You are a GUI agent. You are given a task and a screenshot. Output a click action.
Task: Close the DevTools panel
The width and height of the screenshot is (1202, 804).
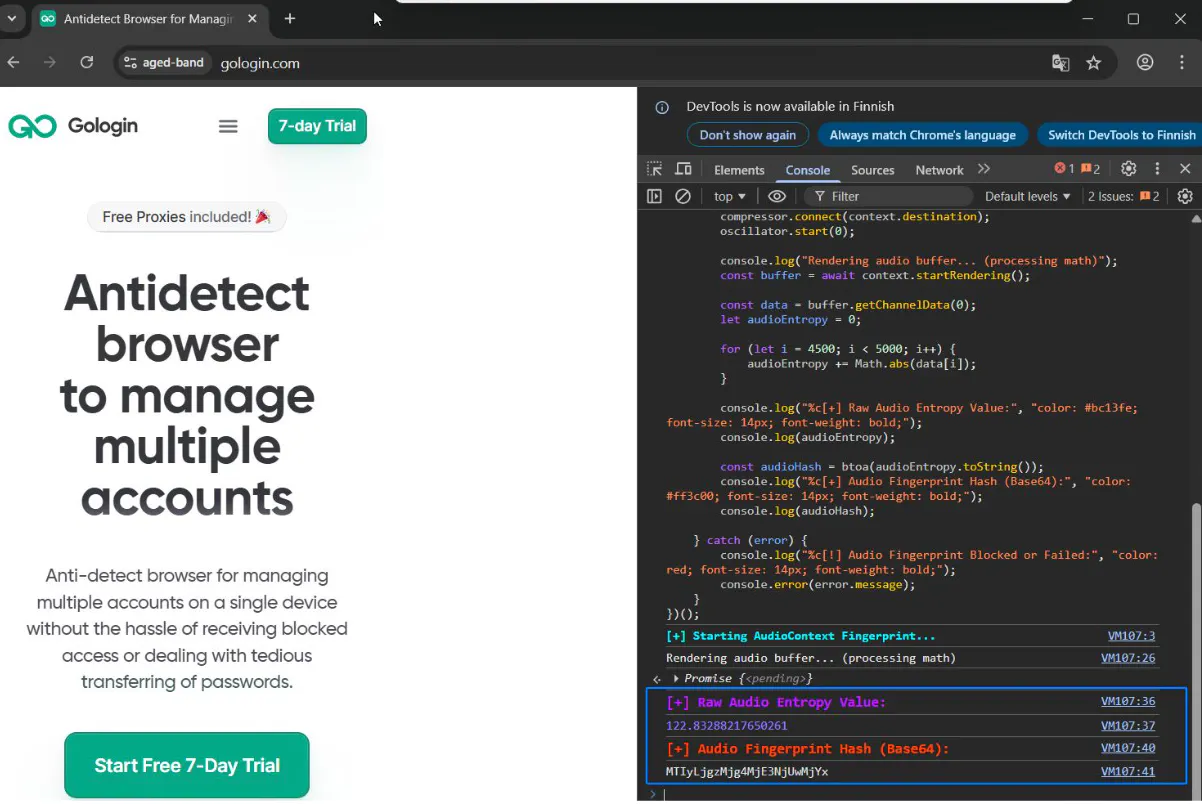point(1185,169)
